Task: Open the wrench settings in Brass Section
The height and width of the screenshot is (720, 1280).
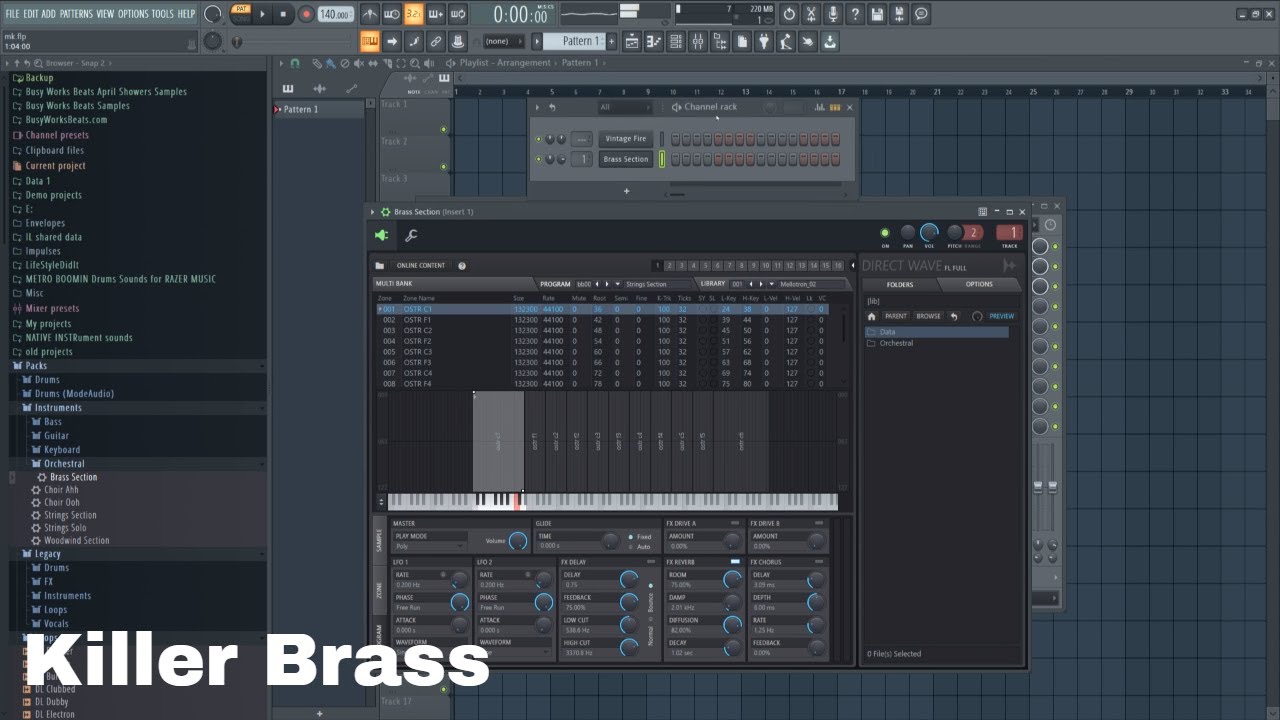Action: pyautogui.click(x=410, y=235)
